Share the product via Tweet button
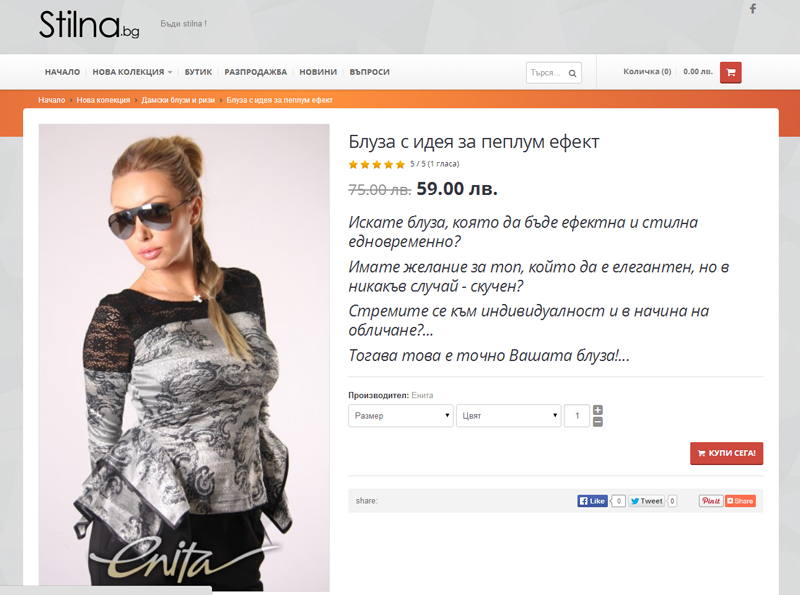 pyautogui.click(x=646, y=501)
